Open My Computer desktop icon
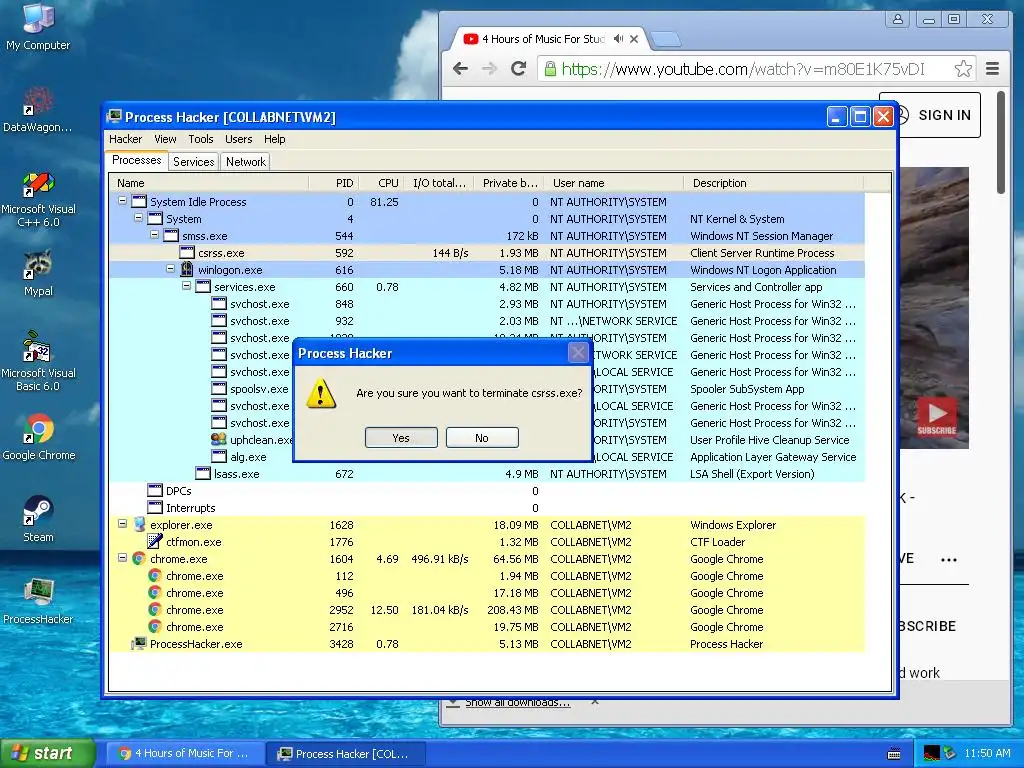1024x768 pixels. pos(38,26)
